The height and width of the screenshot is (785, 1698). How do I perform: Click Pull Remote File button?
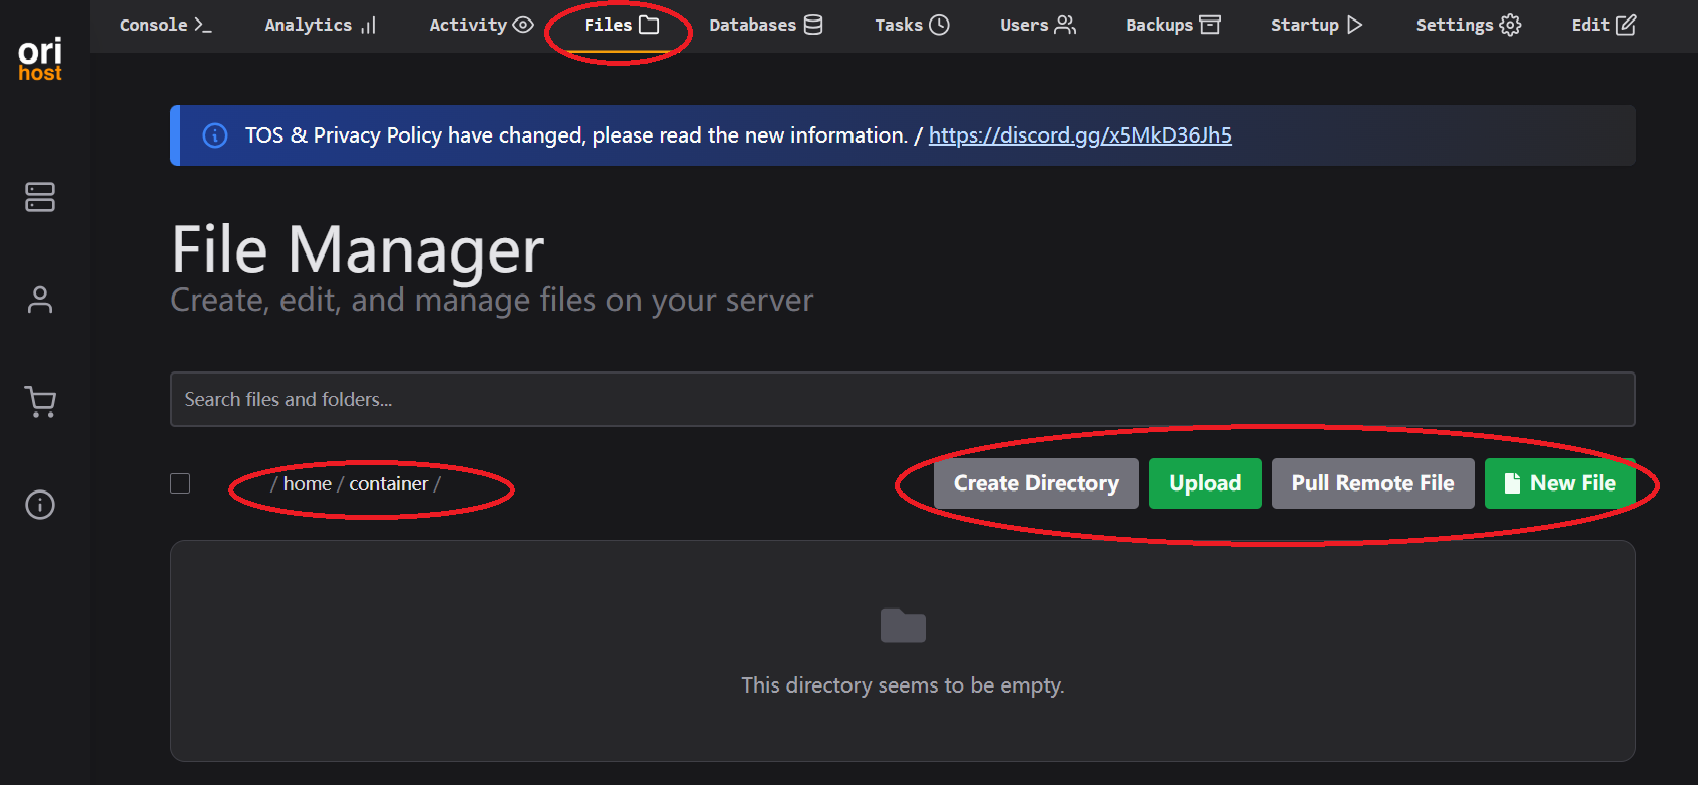click(x=1372, y=483)
